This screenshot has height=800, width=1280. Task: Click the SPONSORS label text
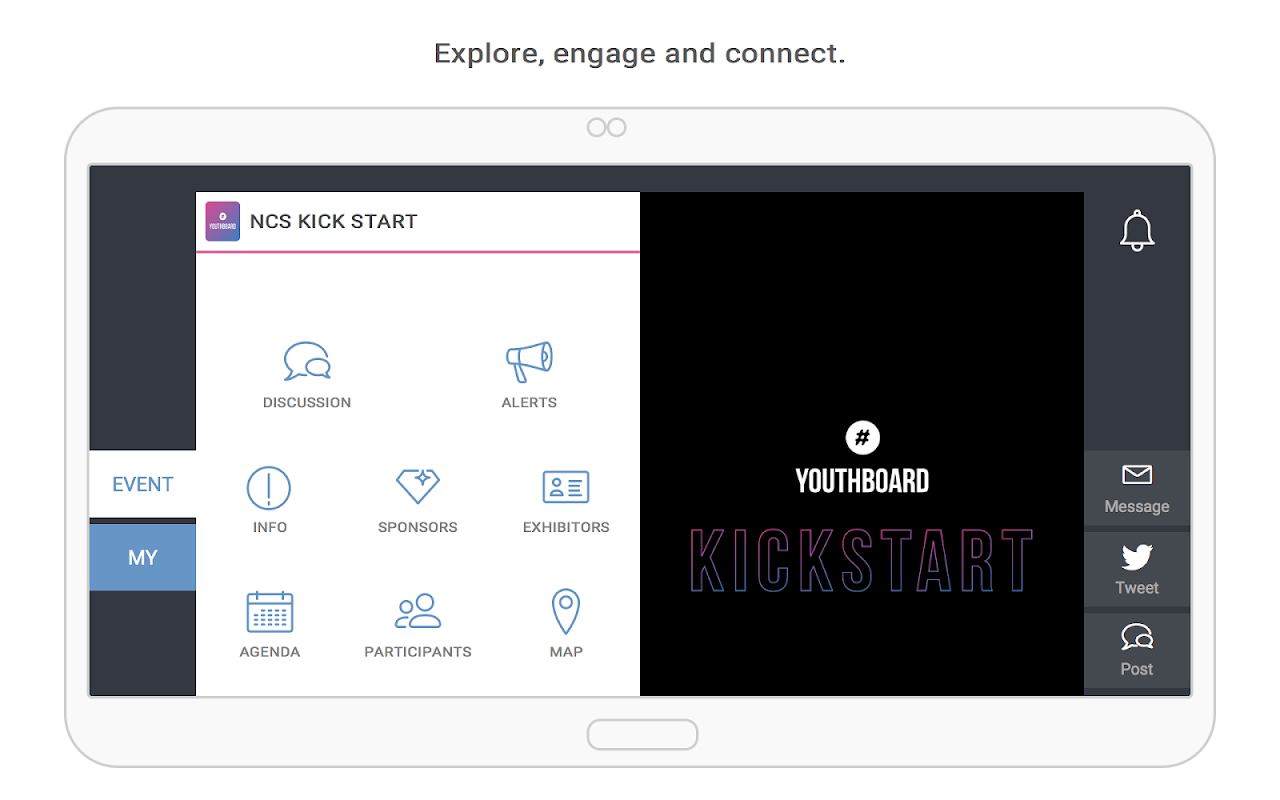(x=418, y=527)
